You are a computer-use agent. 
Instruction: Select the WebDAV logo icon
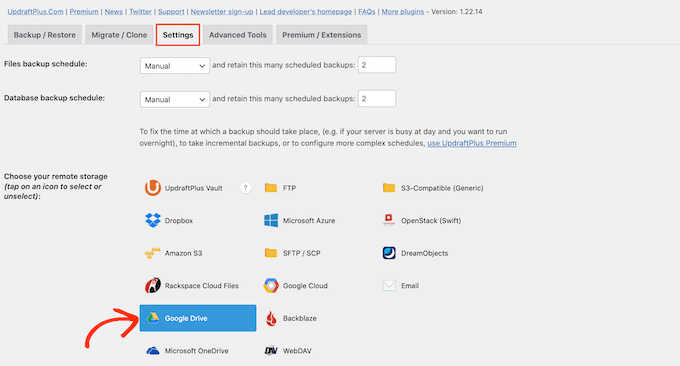pyautogui.click(x=271, y=350)
